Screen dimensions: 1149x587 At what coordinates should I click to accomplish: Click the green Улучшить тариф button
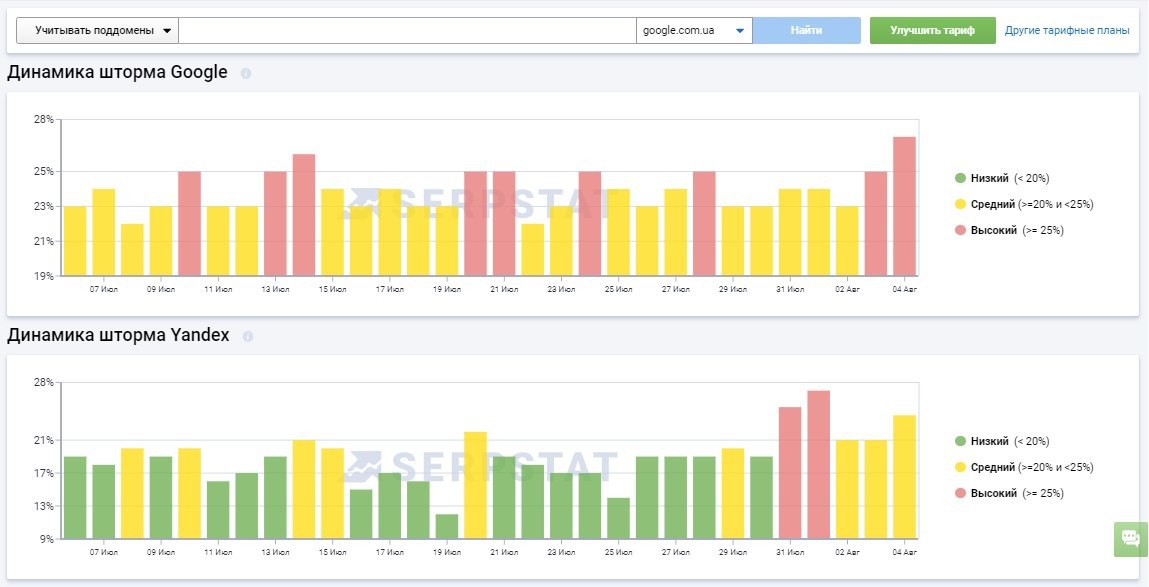coord(932,31)
